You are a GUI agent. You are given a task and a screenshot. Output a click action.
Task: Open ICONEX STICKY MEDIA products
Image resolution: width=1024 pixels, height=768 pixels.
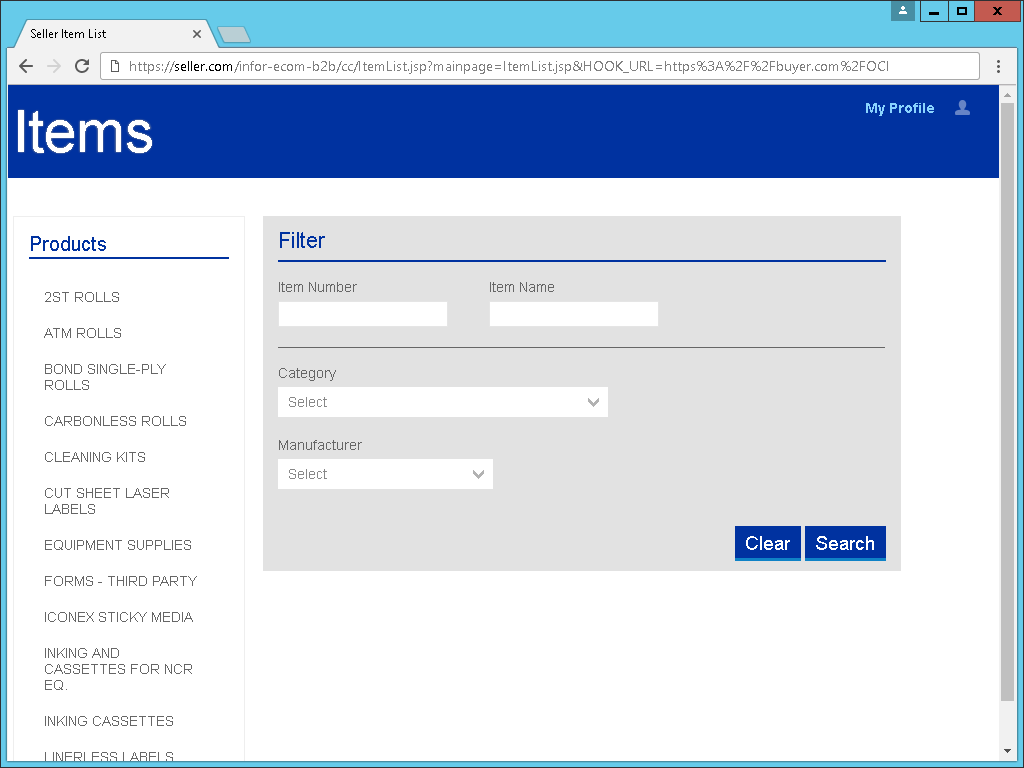point(118,617)
